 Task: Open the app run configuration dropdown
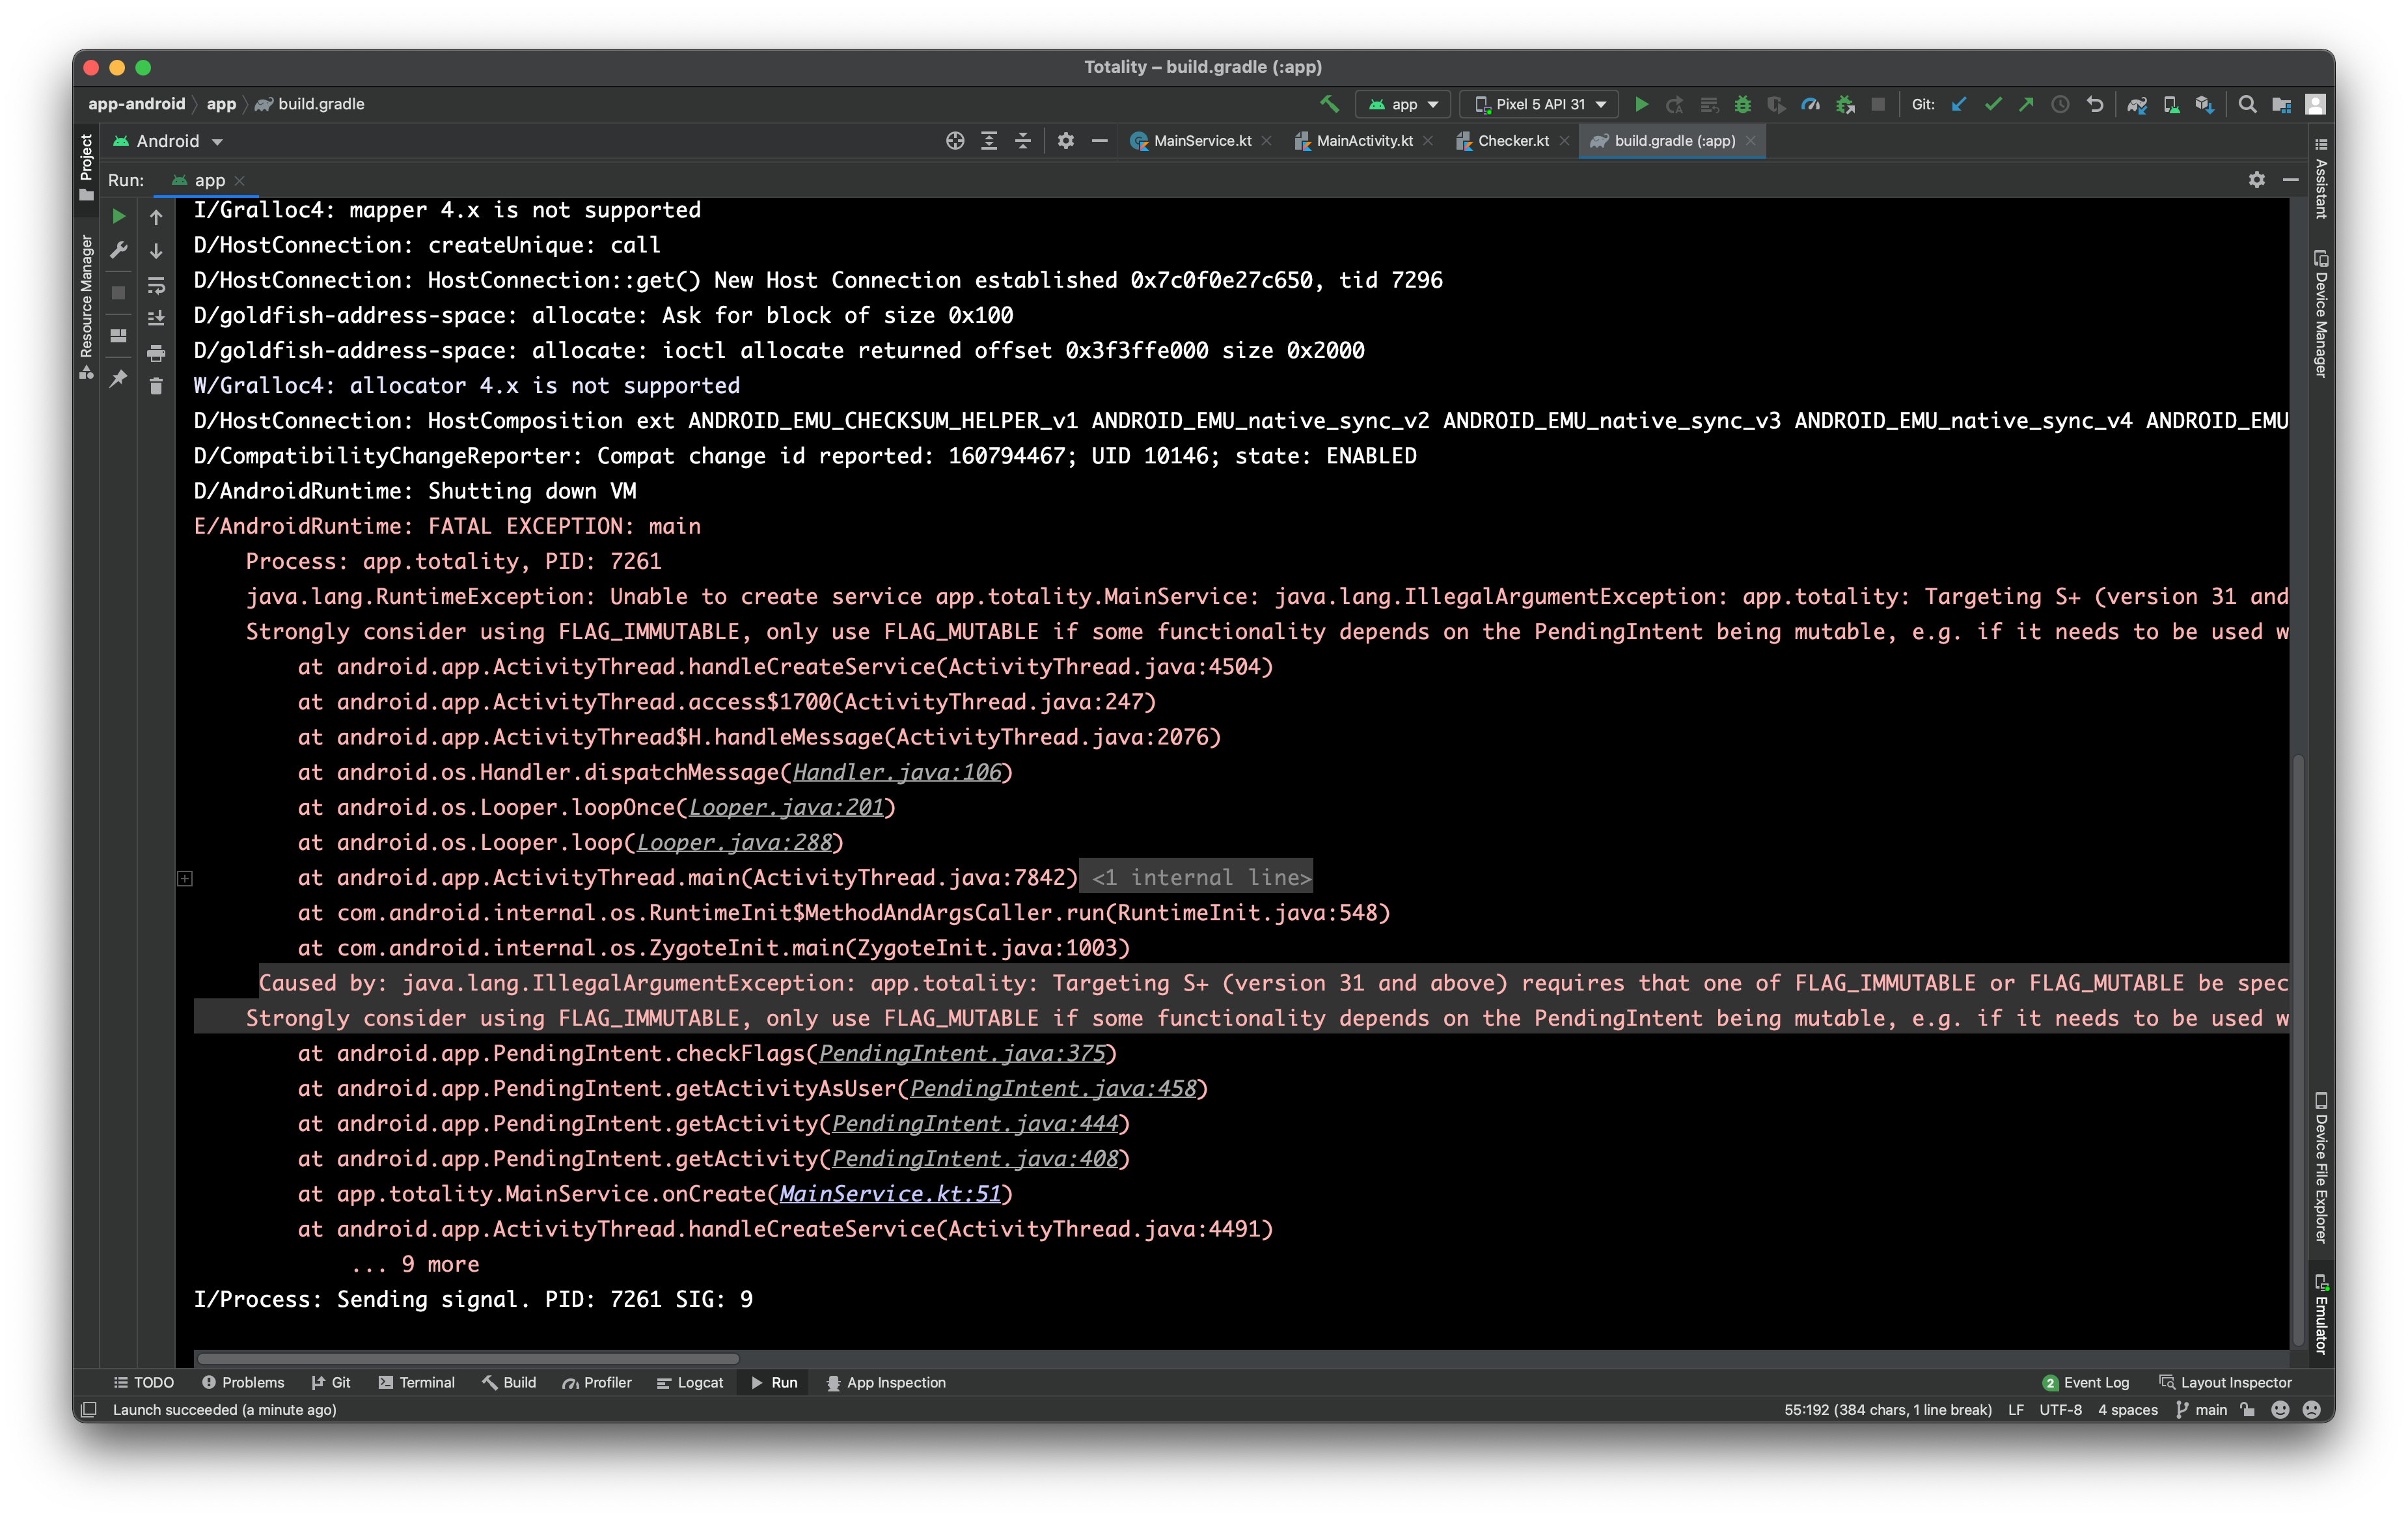point(1403,104)
